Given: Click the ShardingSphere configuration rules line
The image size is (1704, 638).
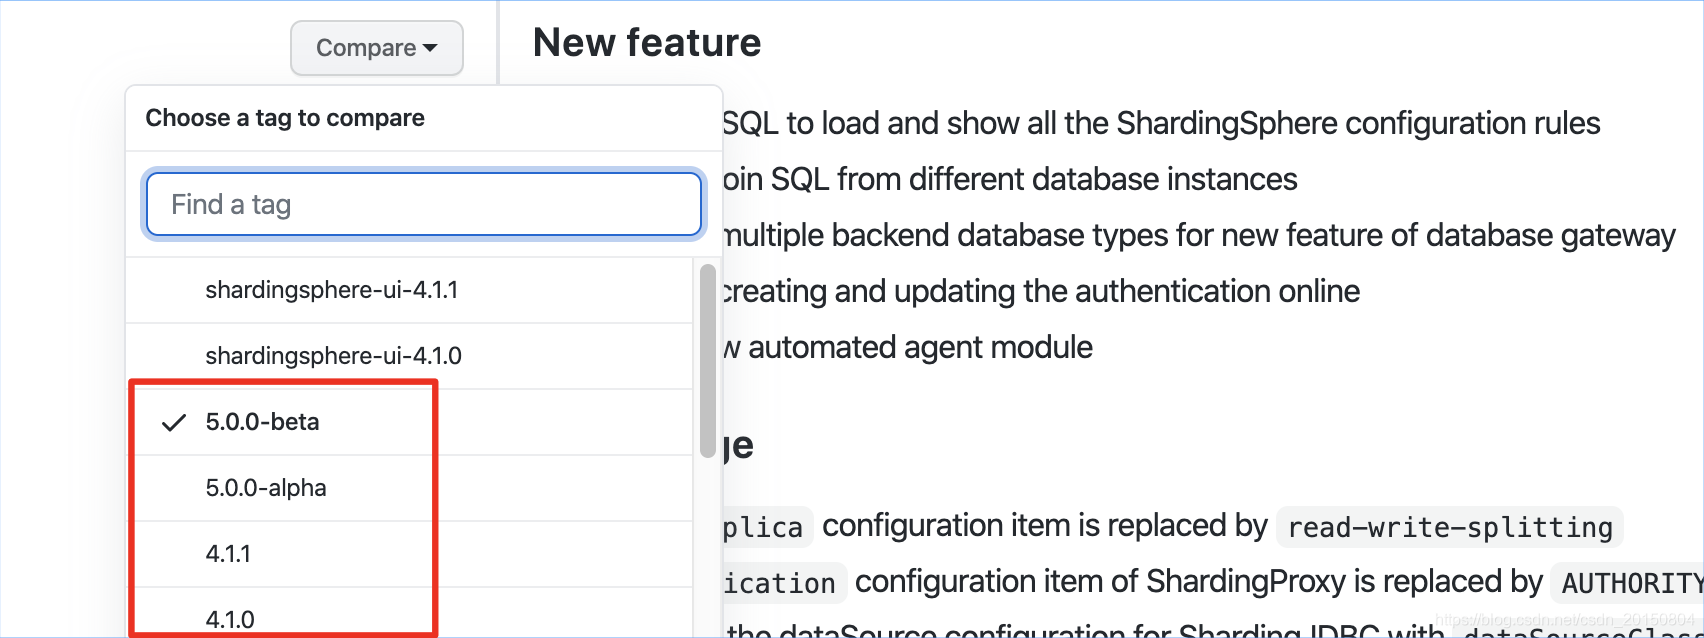Looking at the screenshot, I should [1160, 124].
